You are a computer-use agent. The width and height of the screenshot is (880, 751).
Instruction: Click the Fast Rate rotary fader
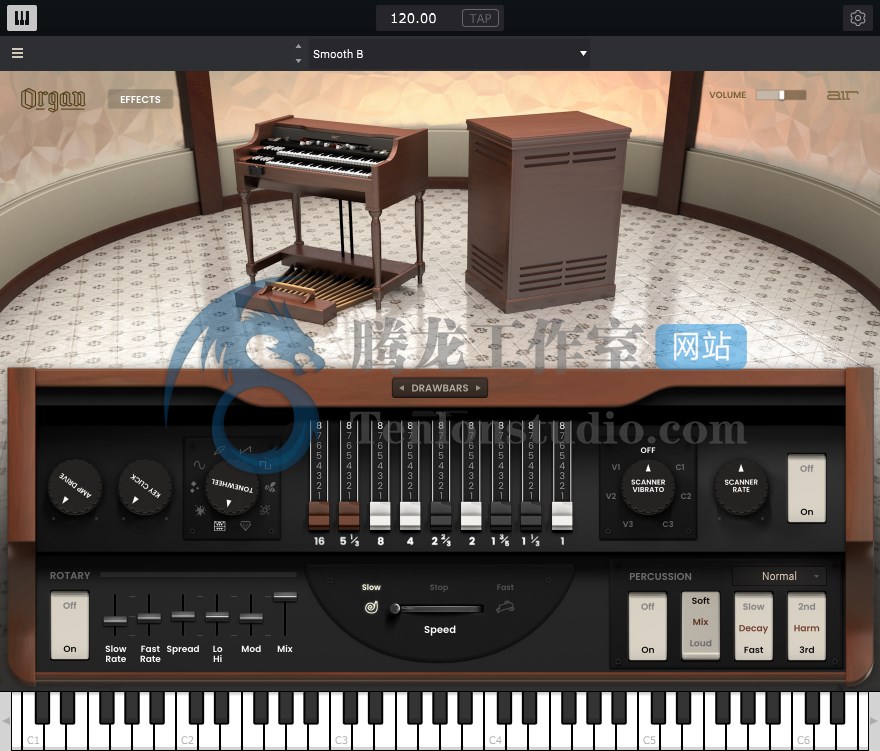149,618
